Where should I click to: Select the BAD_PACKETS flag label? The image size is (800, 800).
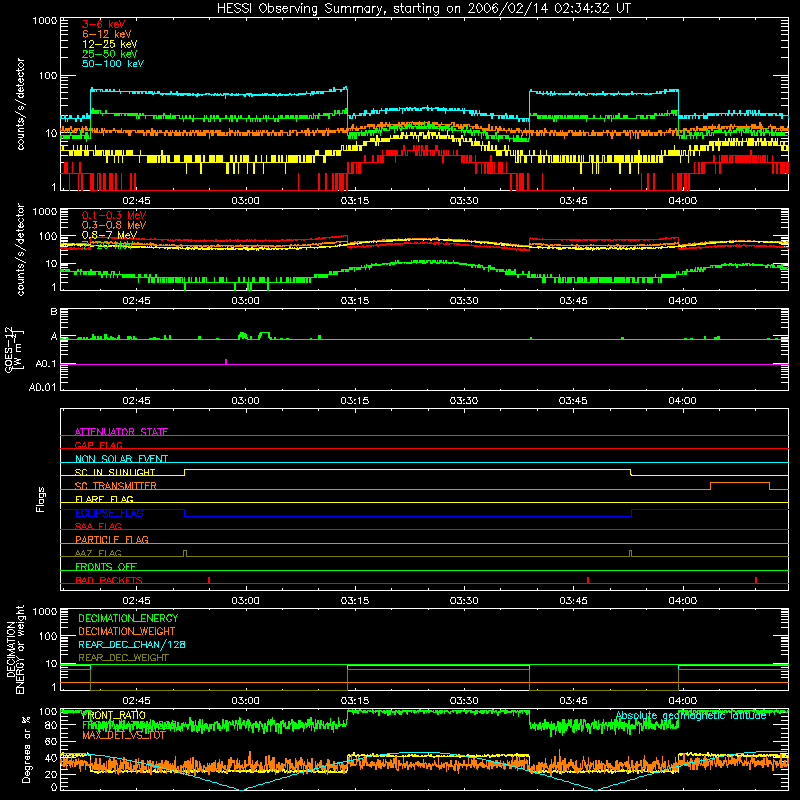(109, 580)
